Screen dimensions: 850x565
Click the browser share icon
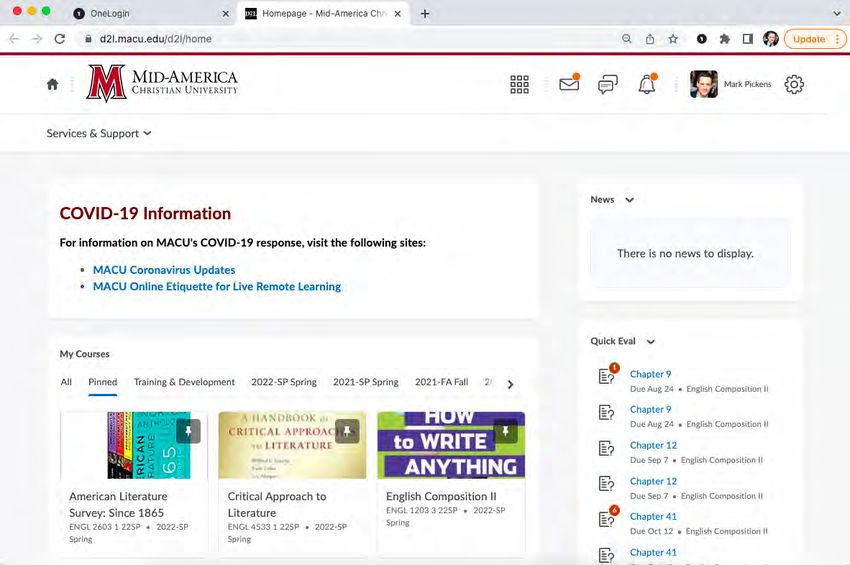pos(650,39)
